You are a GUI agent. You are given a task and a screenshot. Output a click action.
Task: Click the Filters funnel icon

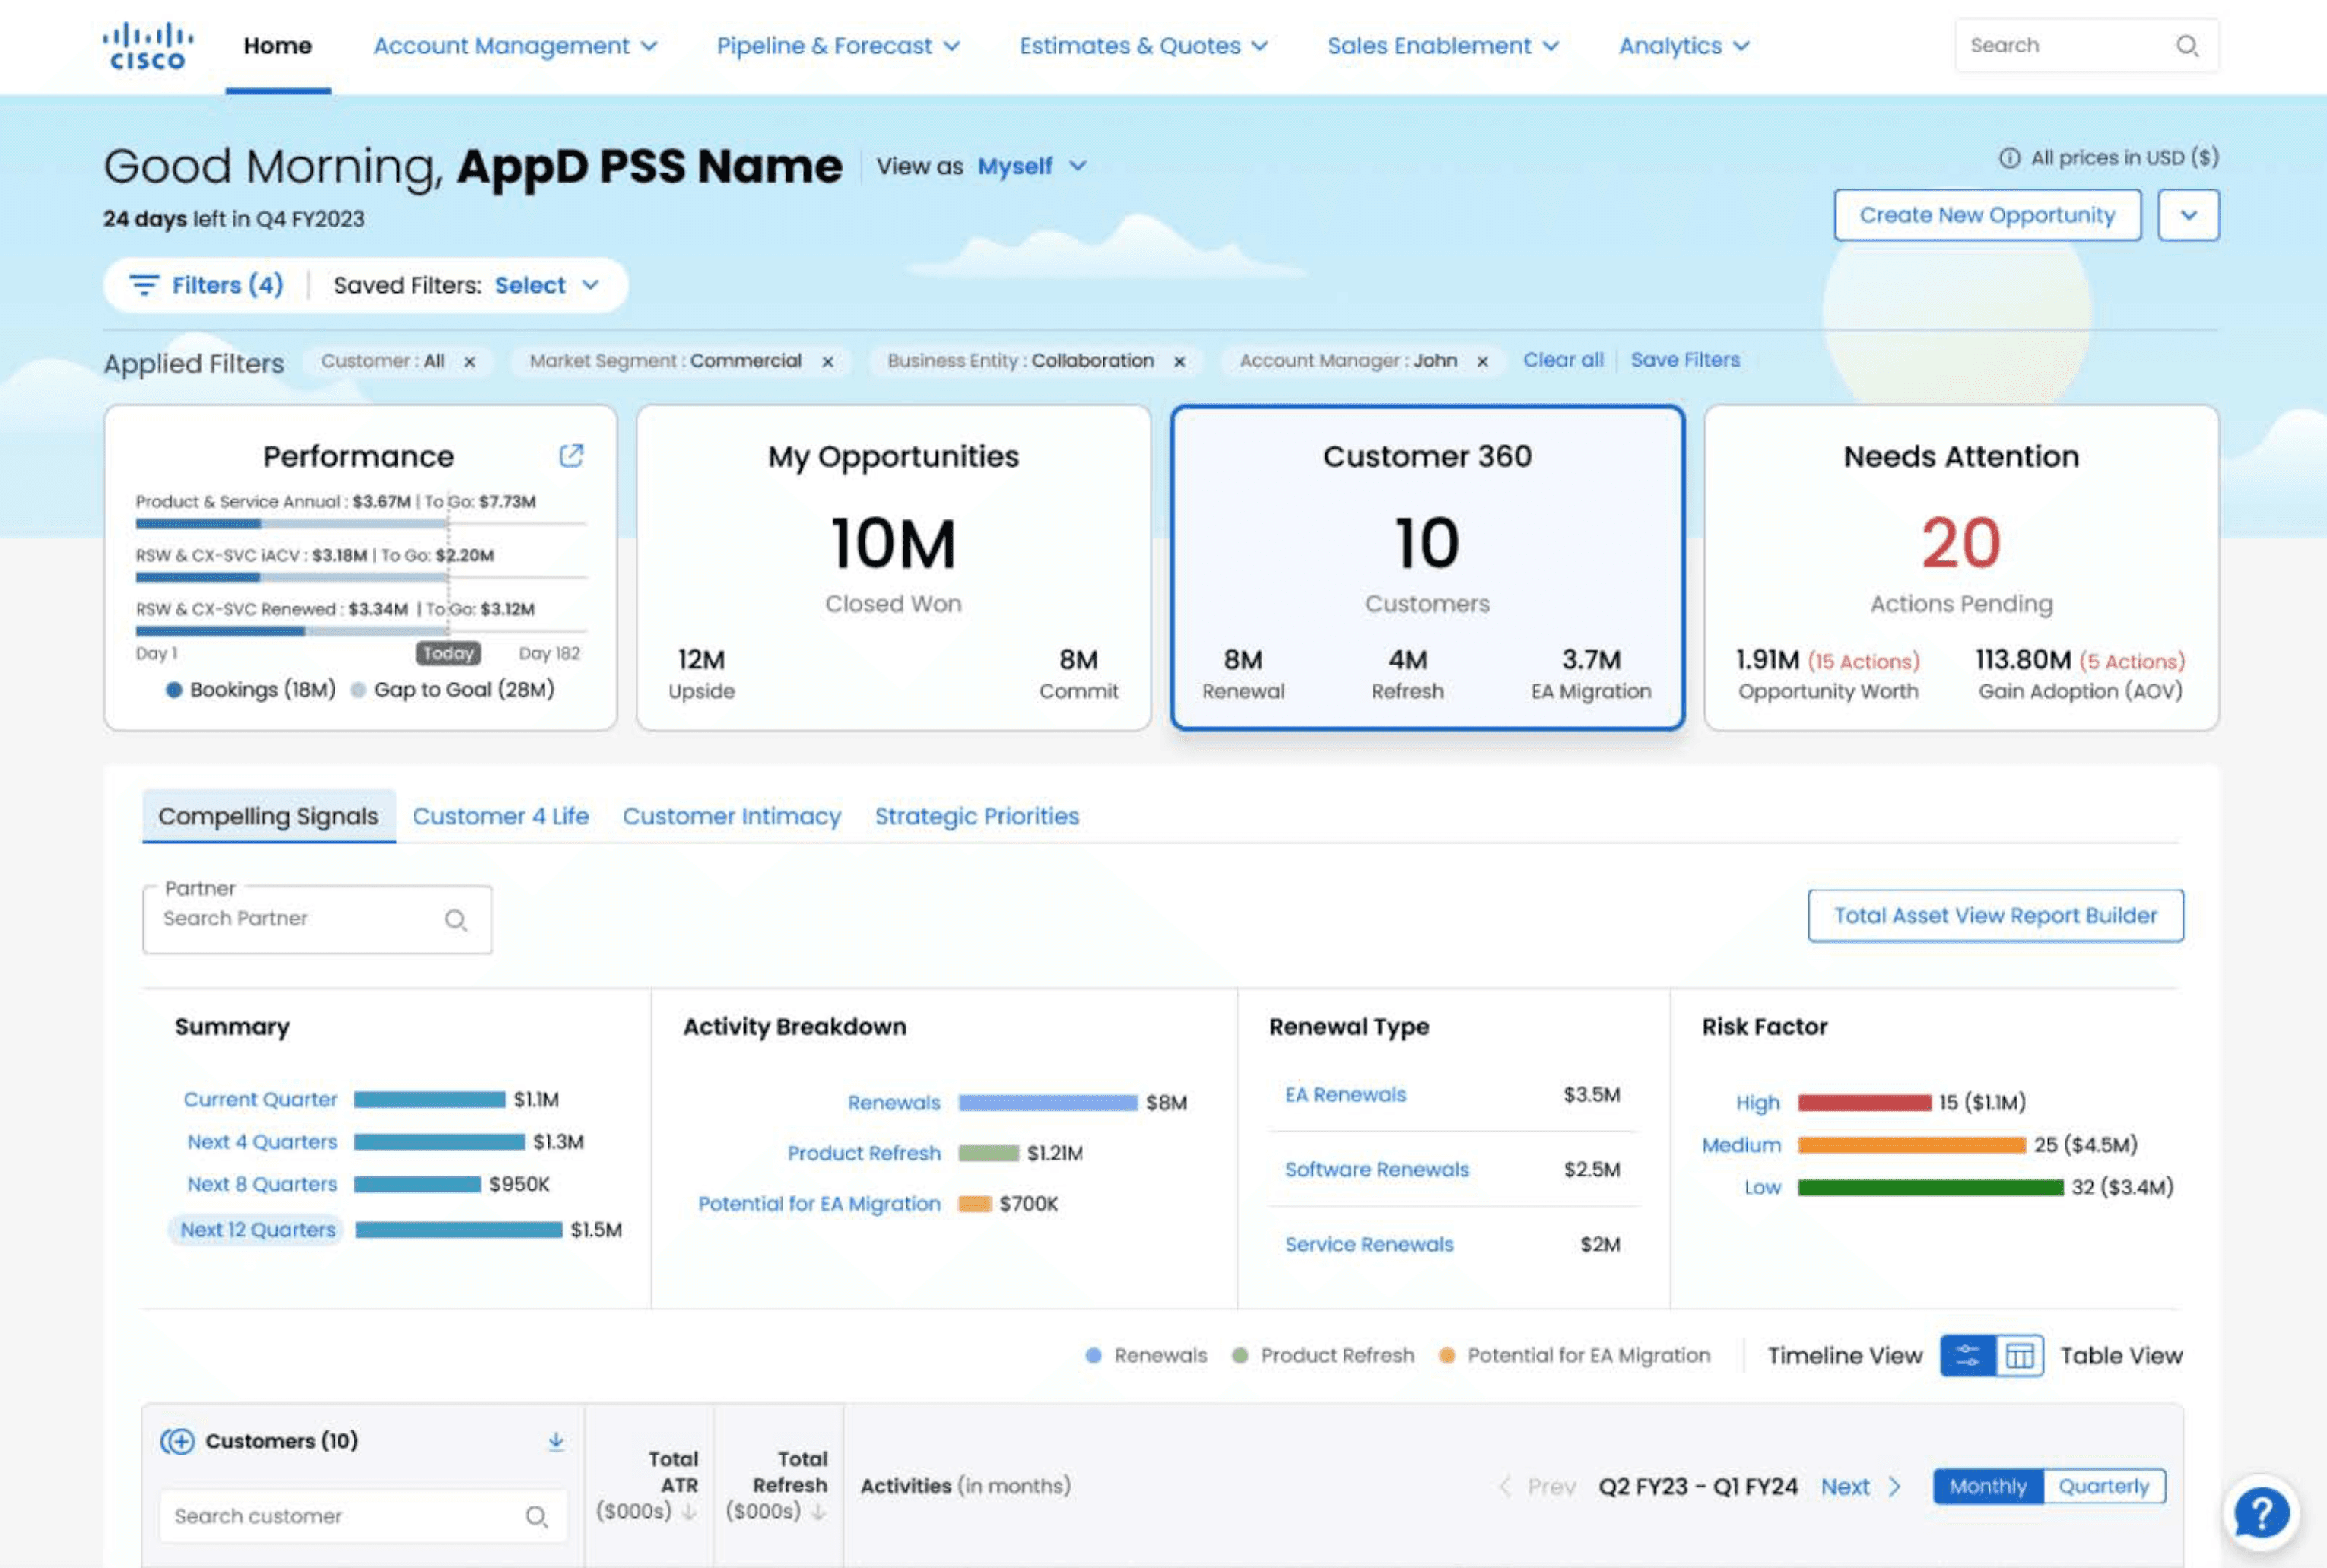[146, 285]
